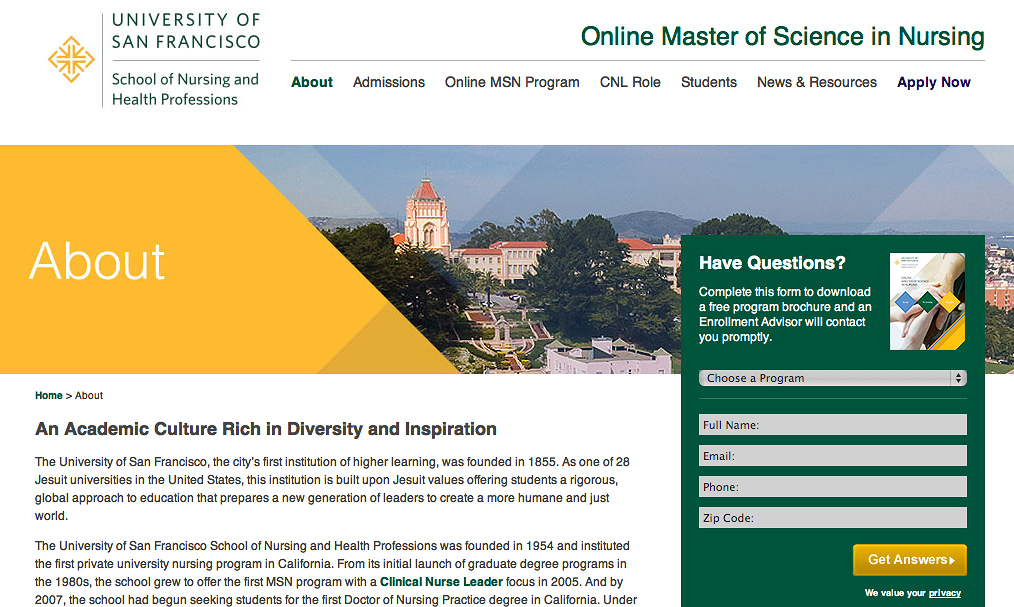Click the Zip Code field
Image resolution: width=1014 pixels, height=607 pixels.
[x=833, y=518]
